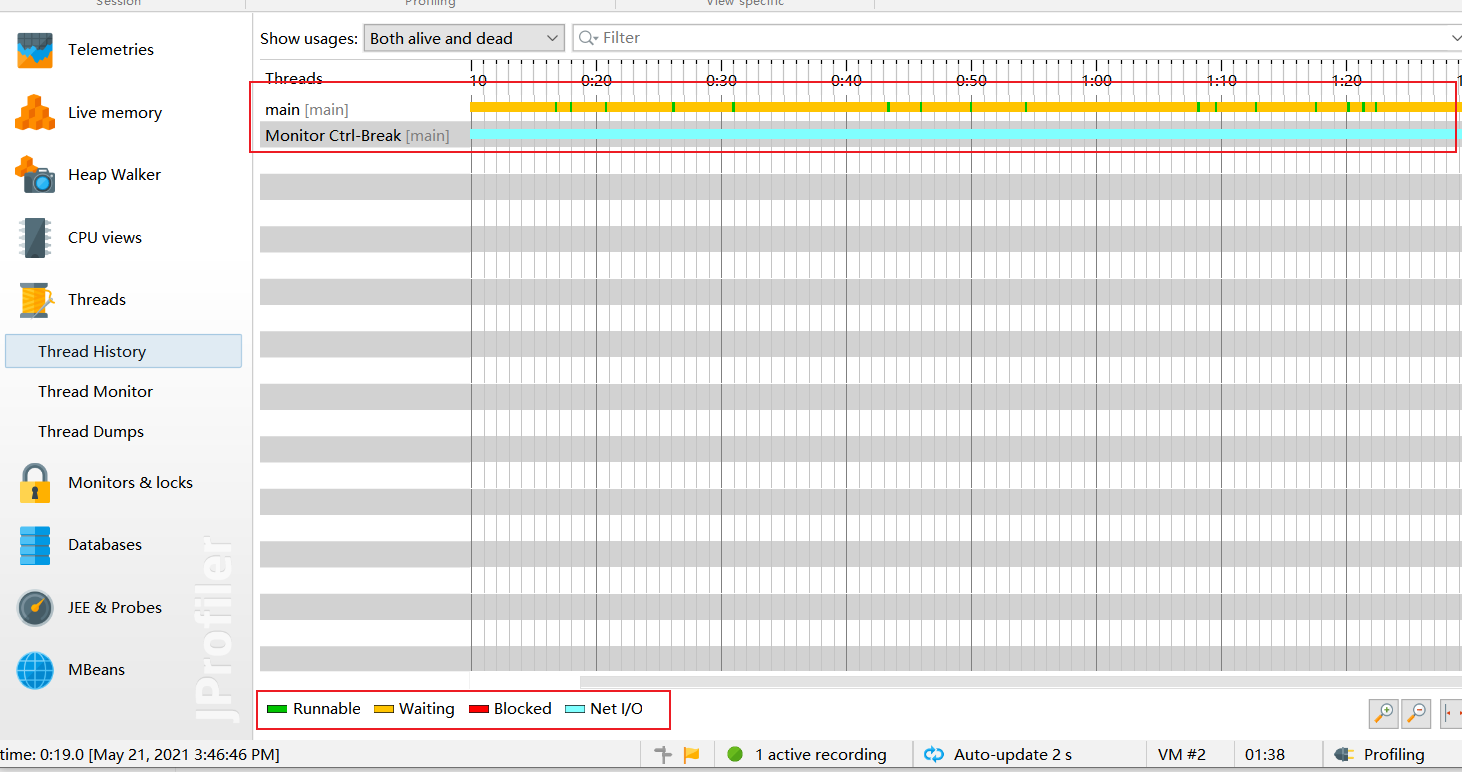Open the Telemetries section icon
This screenshot has width=1462, height=772.
(35, 50)
